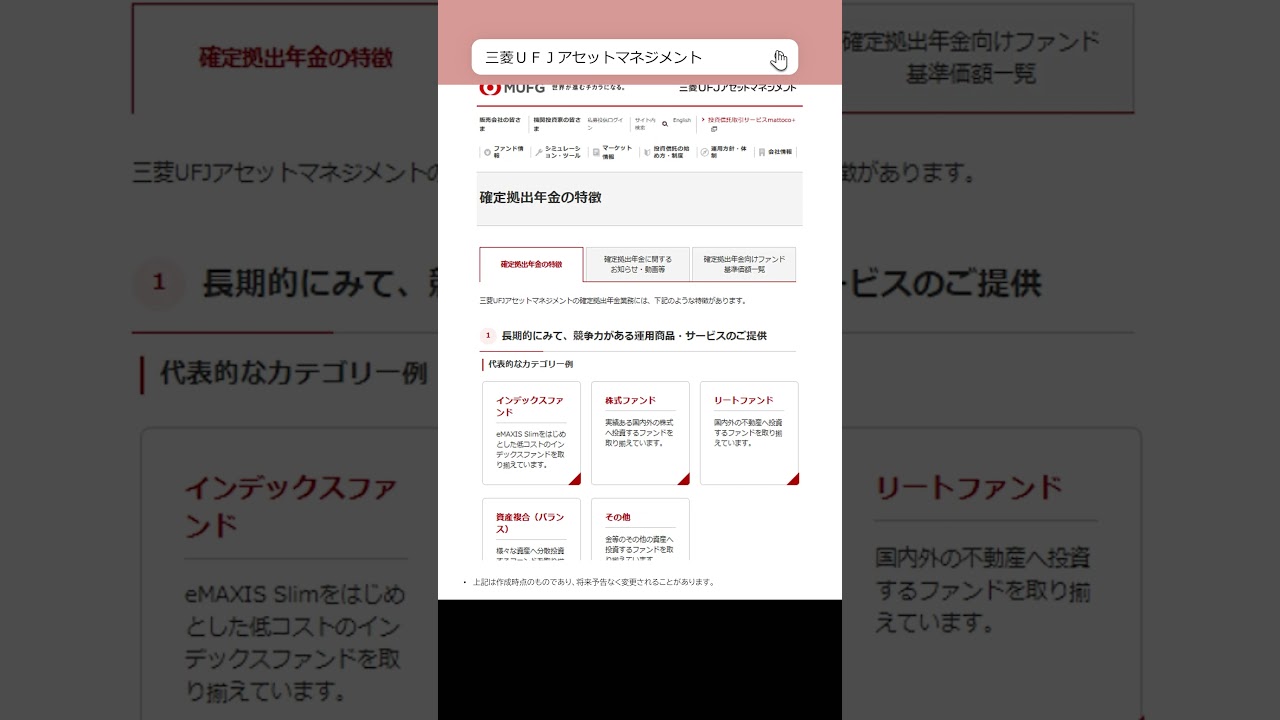Screen dimensions: 1280x720
Task: Click the 代表的なカテゴリー例 subheading
Action: click(x=530, y=364)
